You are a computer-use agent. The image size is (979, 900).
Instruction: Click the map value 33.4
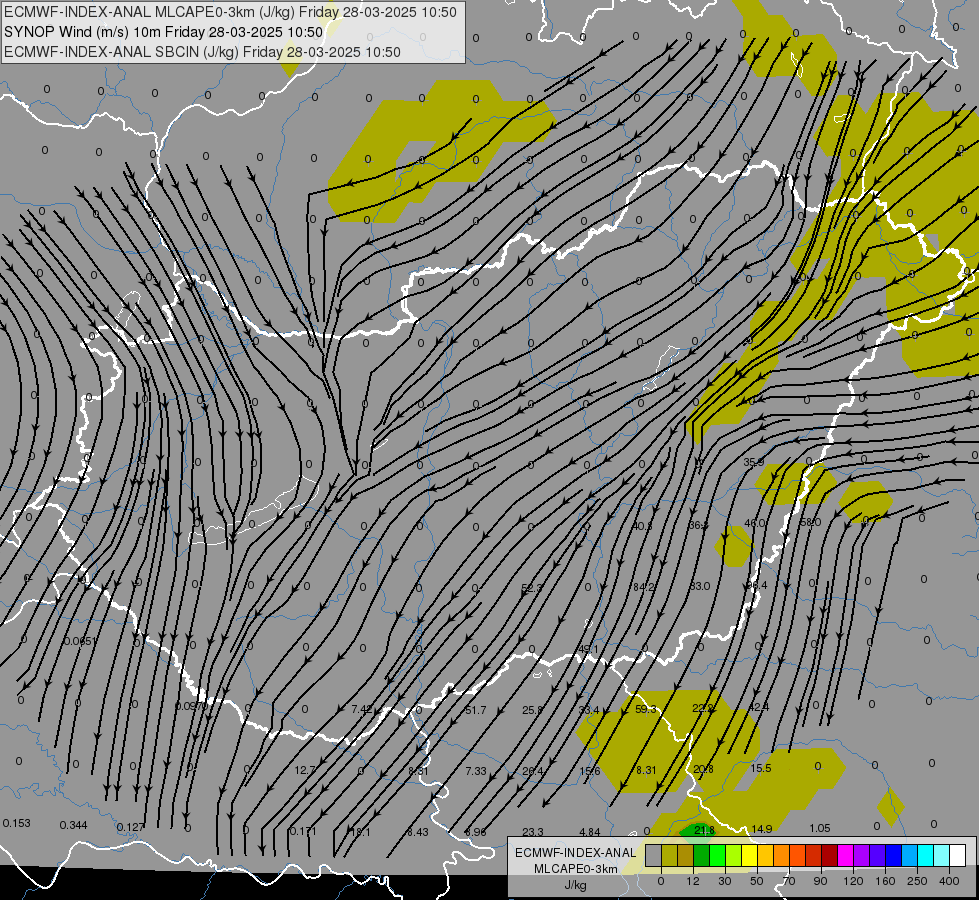click(x=589, y=710)
